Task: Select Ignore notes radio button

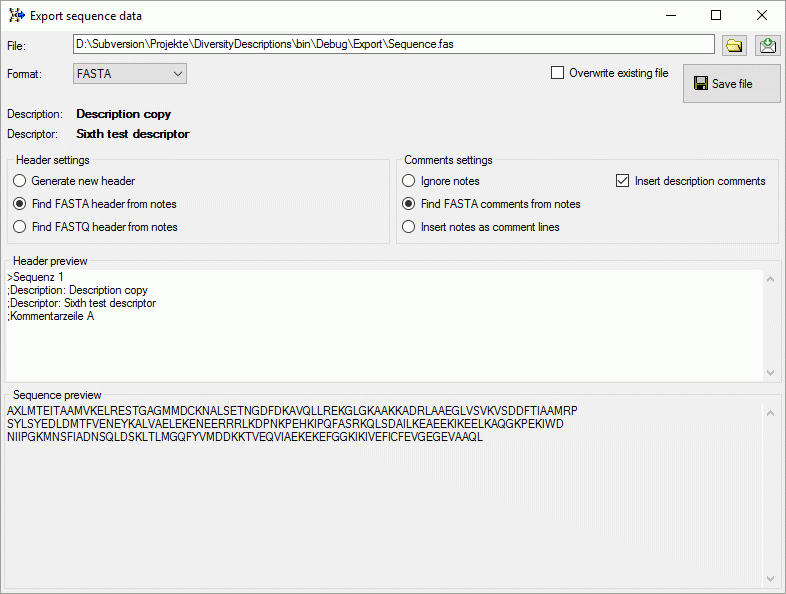Action: coord(409,181)
